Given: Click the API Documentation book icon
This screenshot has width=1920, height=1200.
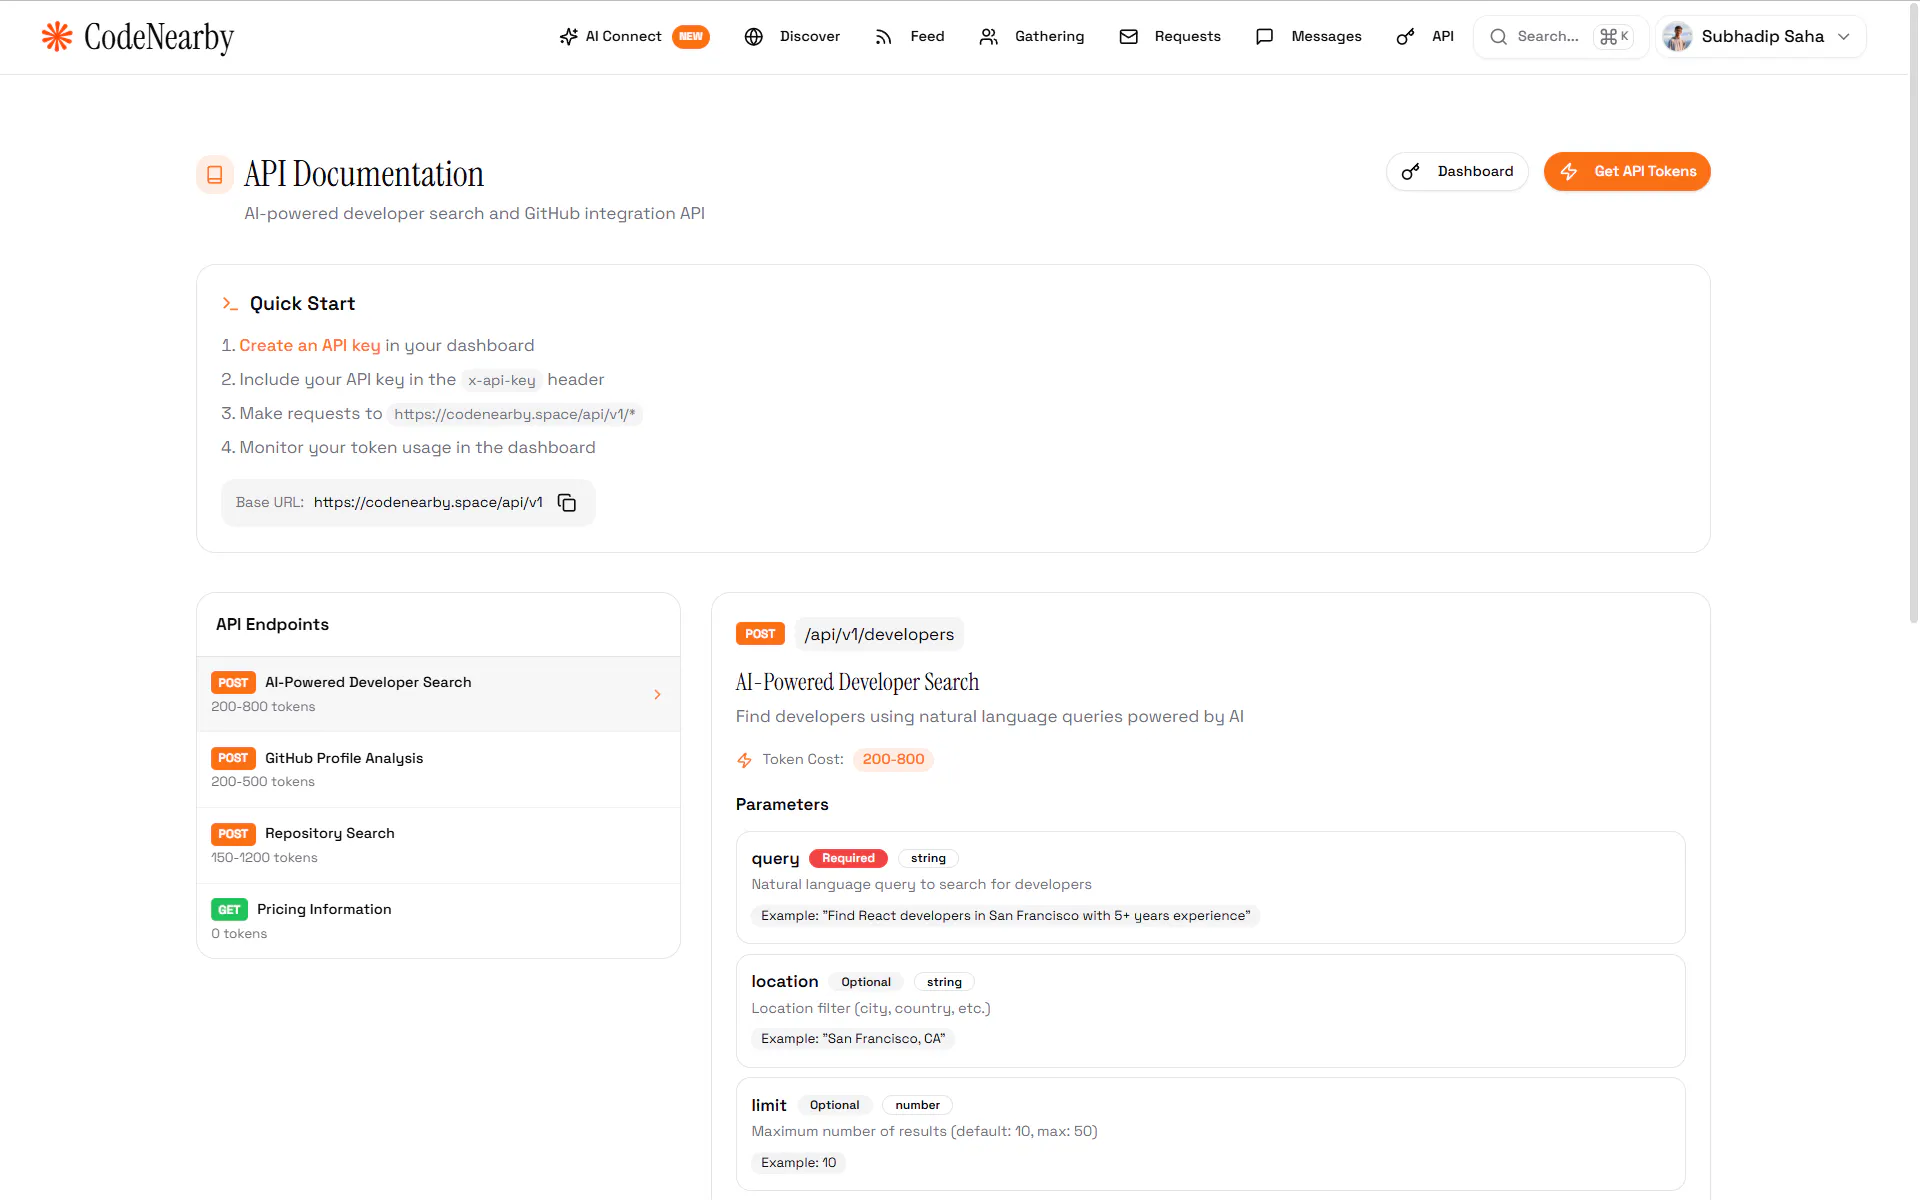Looking at the screenshot, I should click(214, 175).
